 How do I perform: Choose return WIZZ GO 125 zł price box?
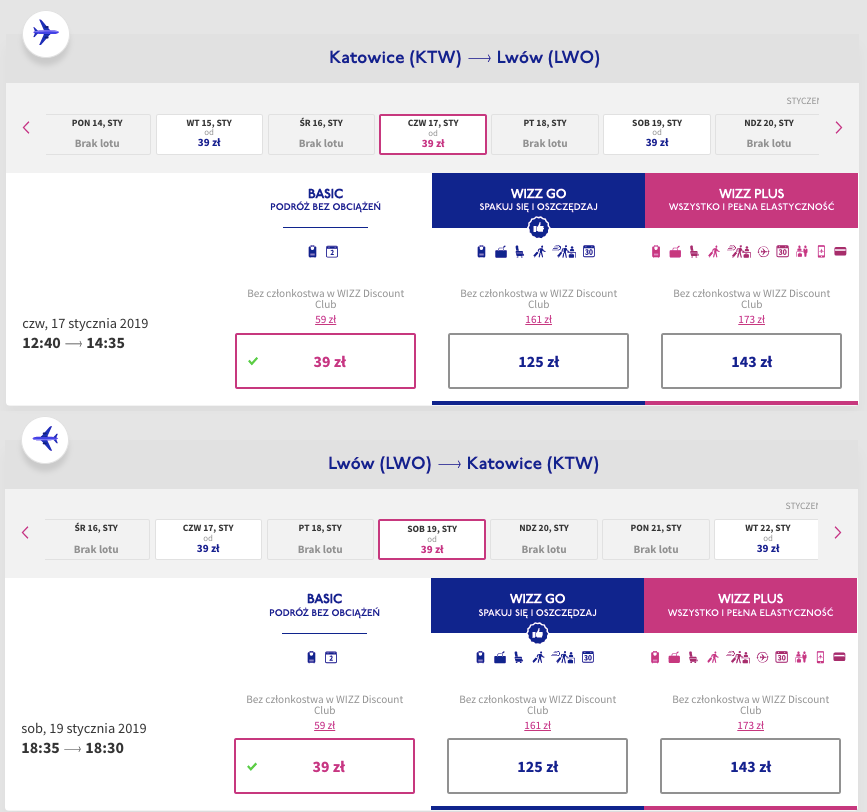click(538, 767)
